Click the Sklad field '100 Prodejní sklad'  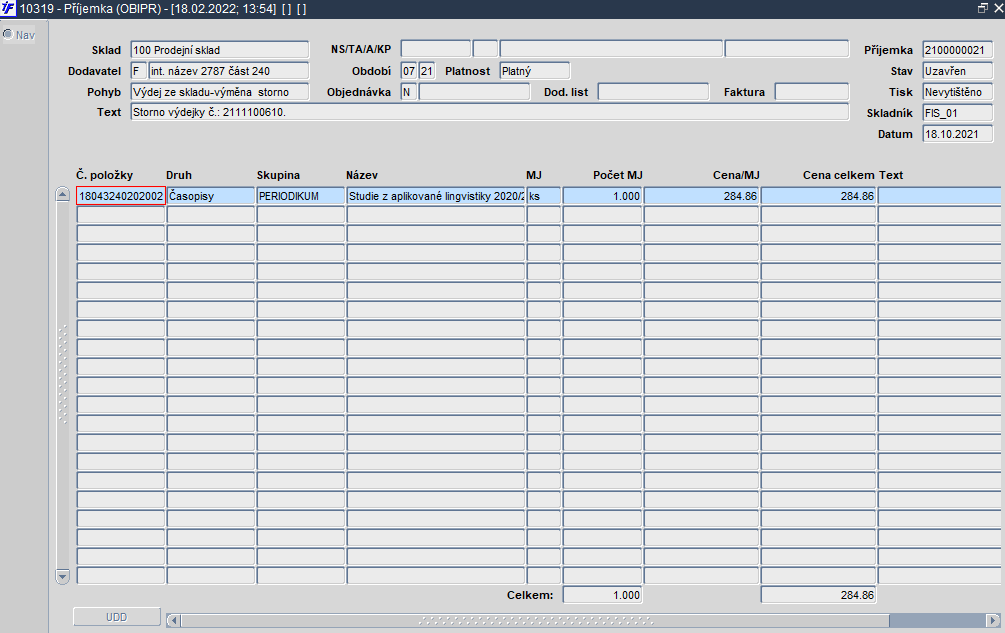(x=220, y=50)
